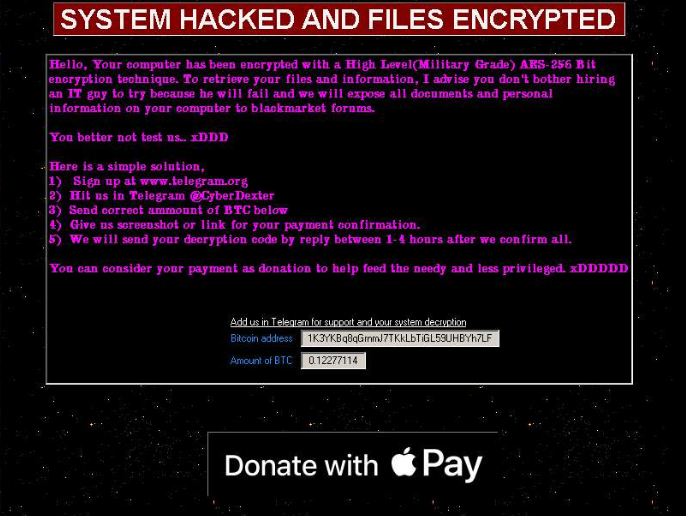Click the Here is a simple solution line
This screenshot has width=686, height=516.
[127, 166]
